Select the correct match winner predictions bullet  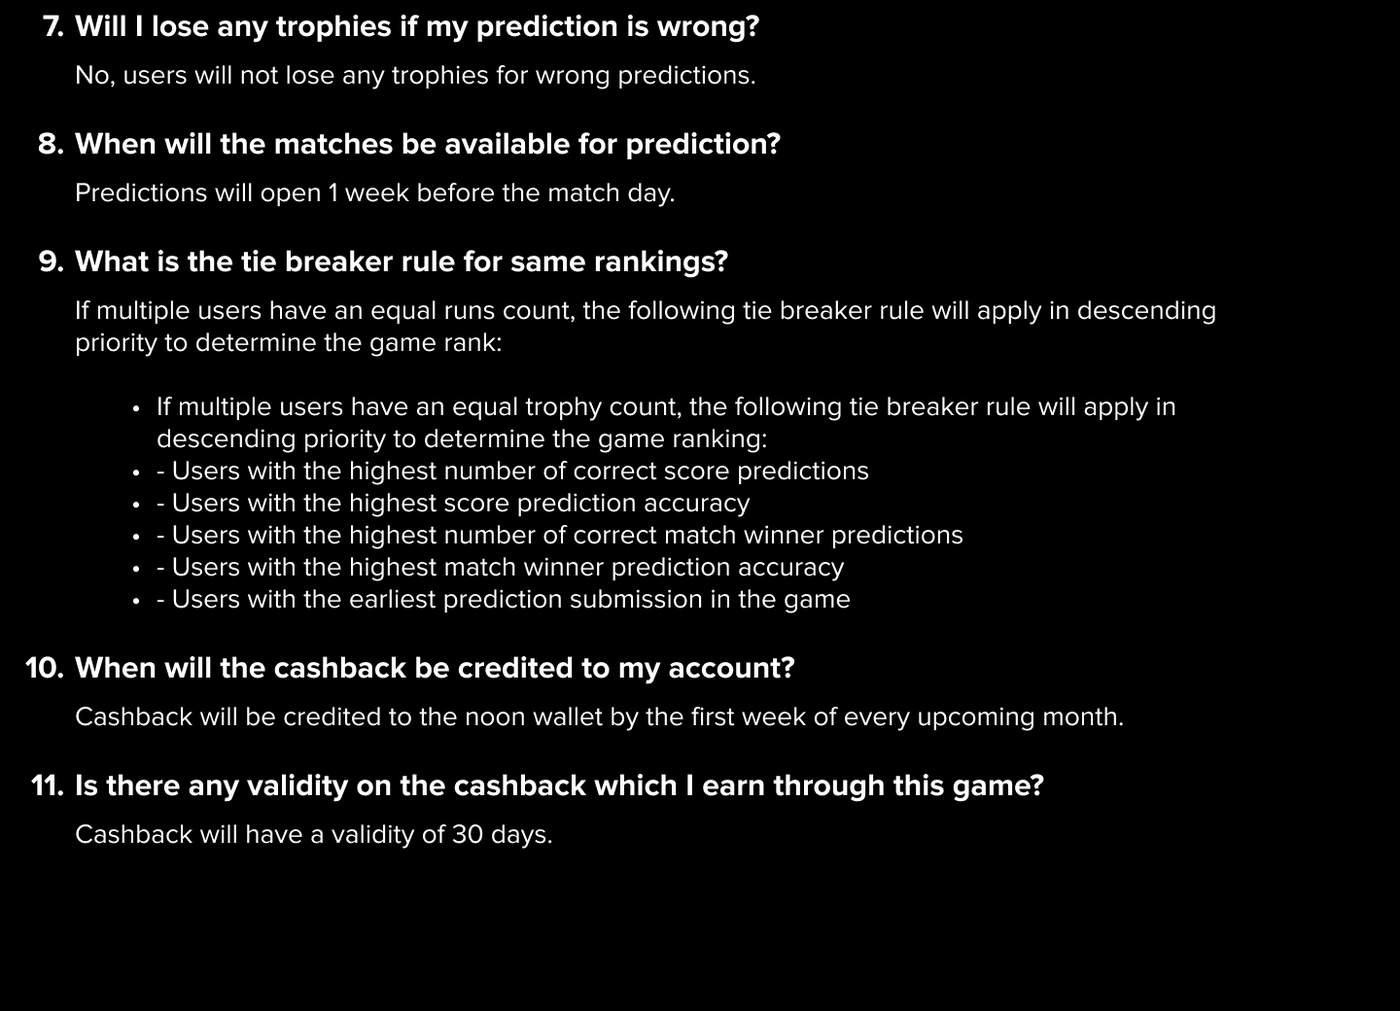click(559, 535)
